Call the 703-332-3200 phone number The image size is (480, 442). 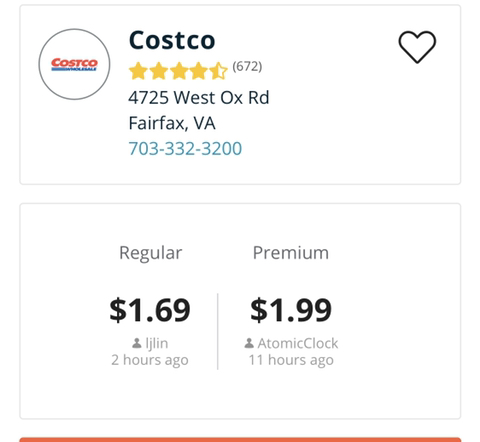tap(185, 148)
